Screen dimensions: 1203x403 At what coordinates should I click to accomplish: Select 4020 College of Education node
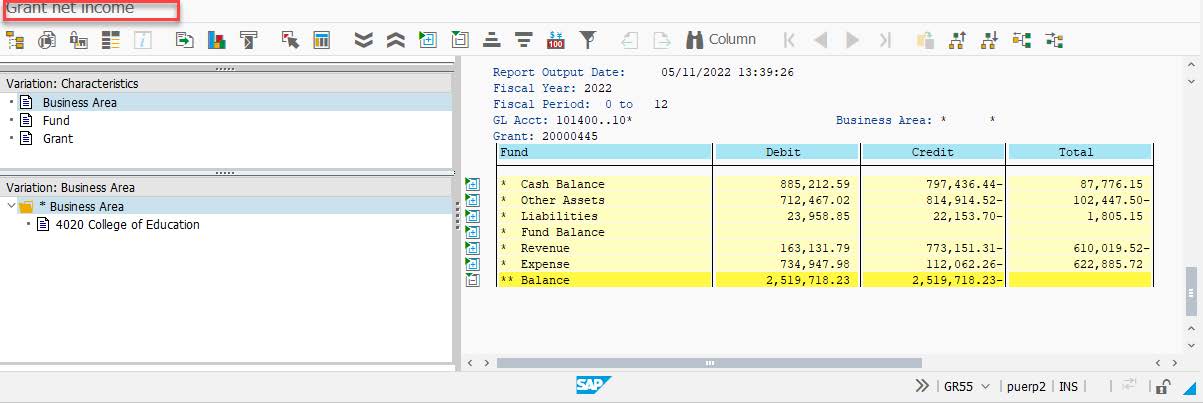tap(127, 224)
